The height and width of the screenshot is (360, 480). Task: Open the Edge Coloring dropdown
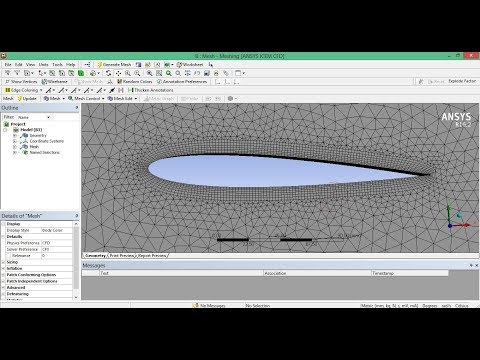tap(24, 90)
